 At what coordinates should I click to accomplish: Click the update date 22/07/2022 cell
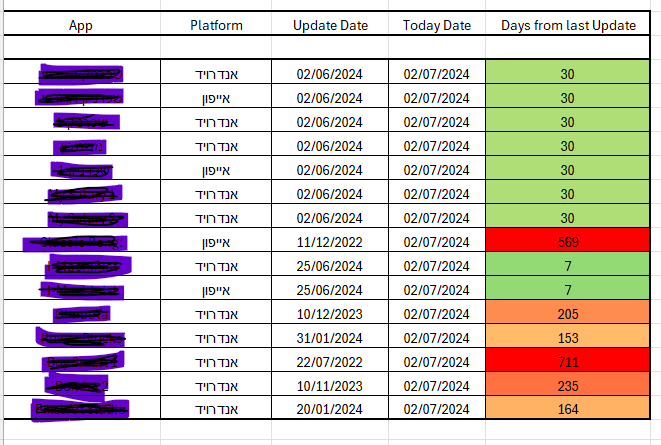tap(330, 362)
